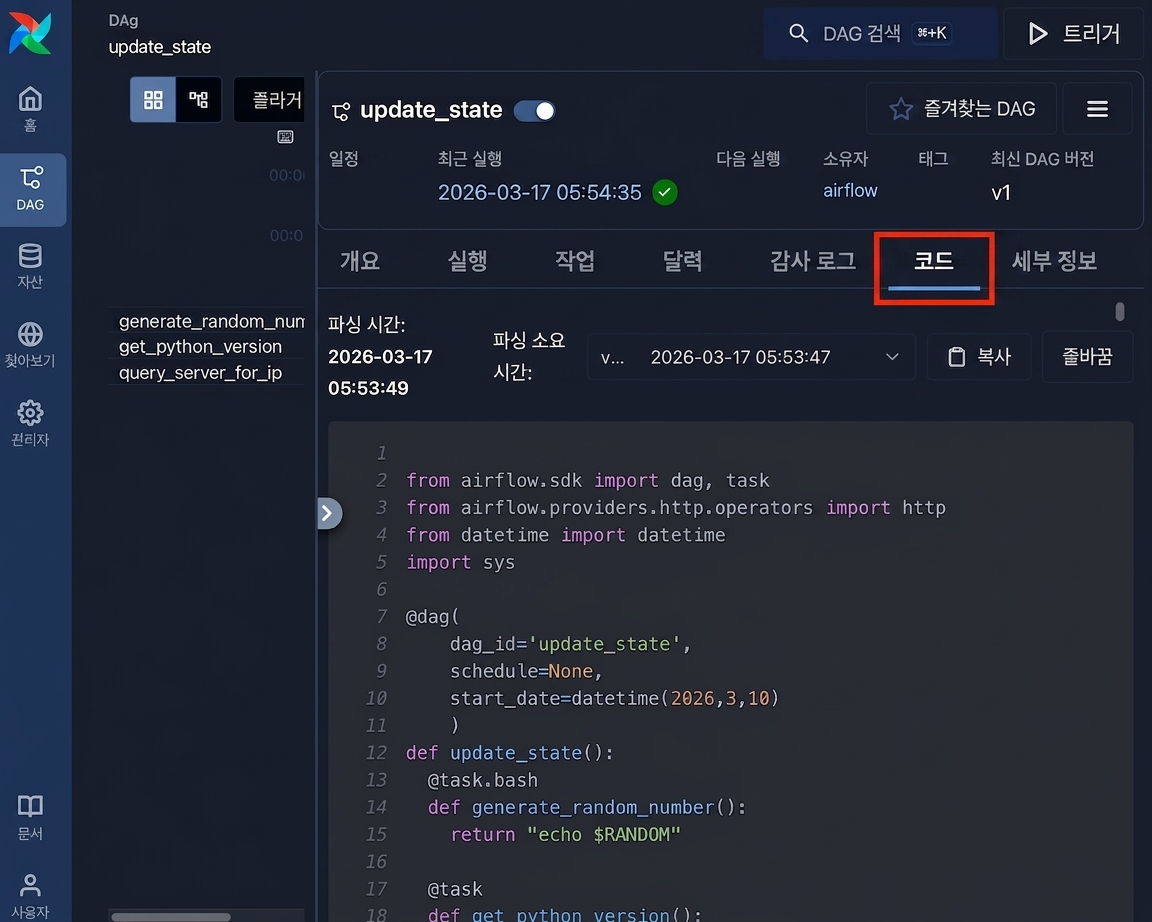The image size is (1152, 922).
Task: Select get_python_version task row
Action: pyautogui.click(x=206, y=347)
